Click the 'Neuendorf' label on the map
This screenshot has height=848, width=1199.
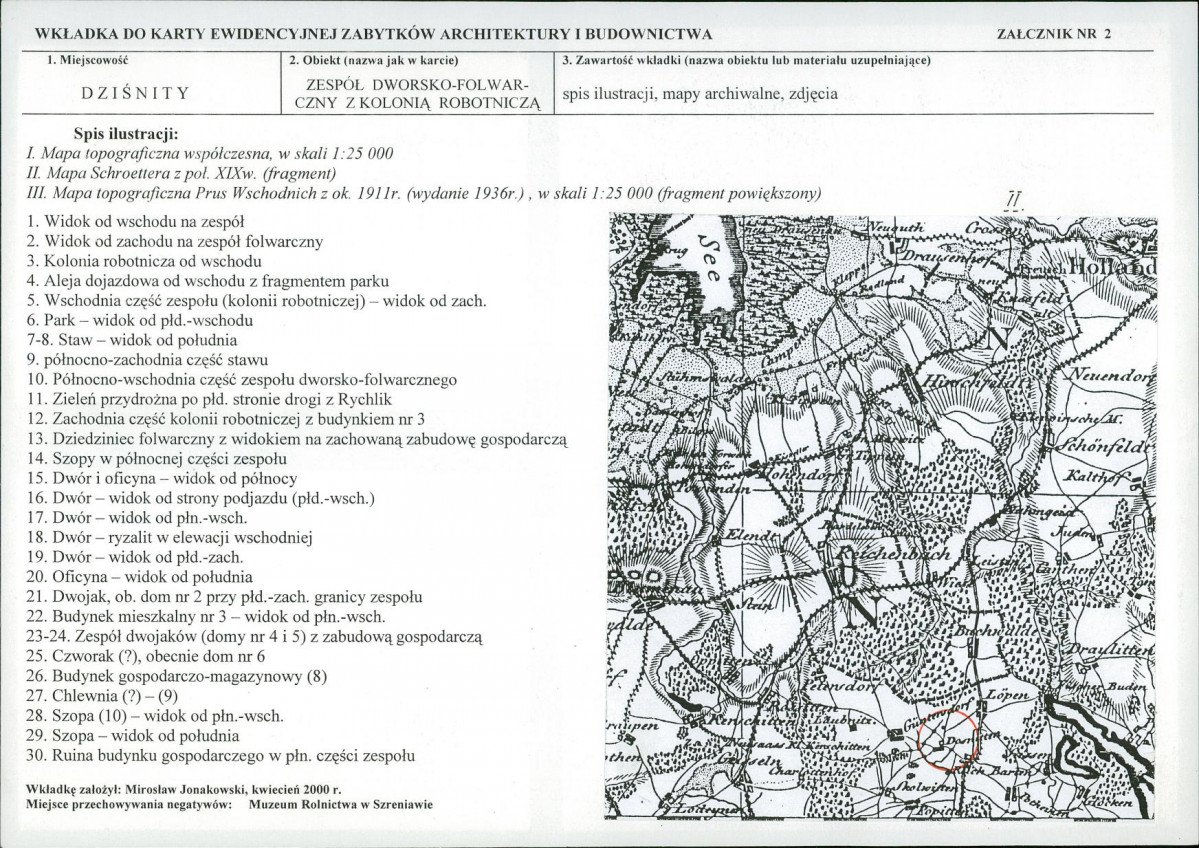(1111, 375)
